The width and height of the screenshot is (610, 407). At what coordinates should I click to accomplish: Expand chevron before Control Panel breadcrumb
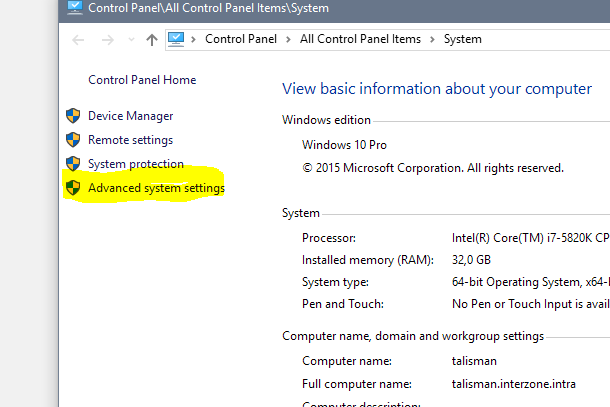coord(193,39)
